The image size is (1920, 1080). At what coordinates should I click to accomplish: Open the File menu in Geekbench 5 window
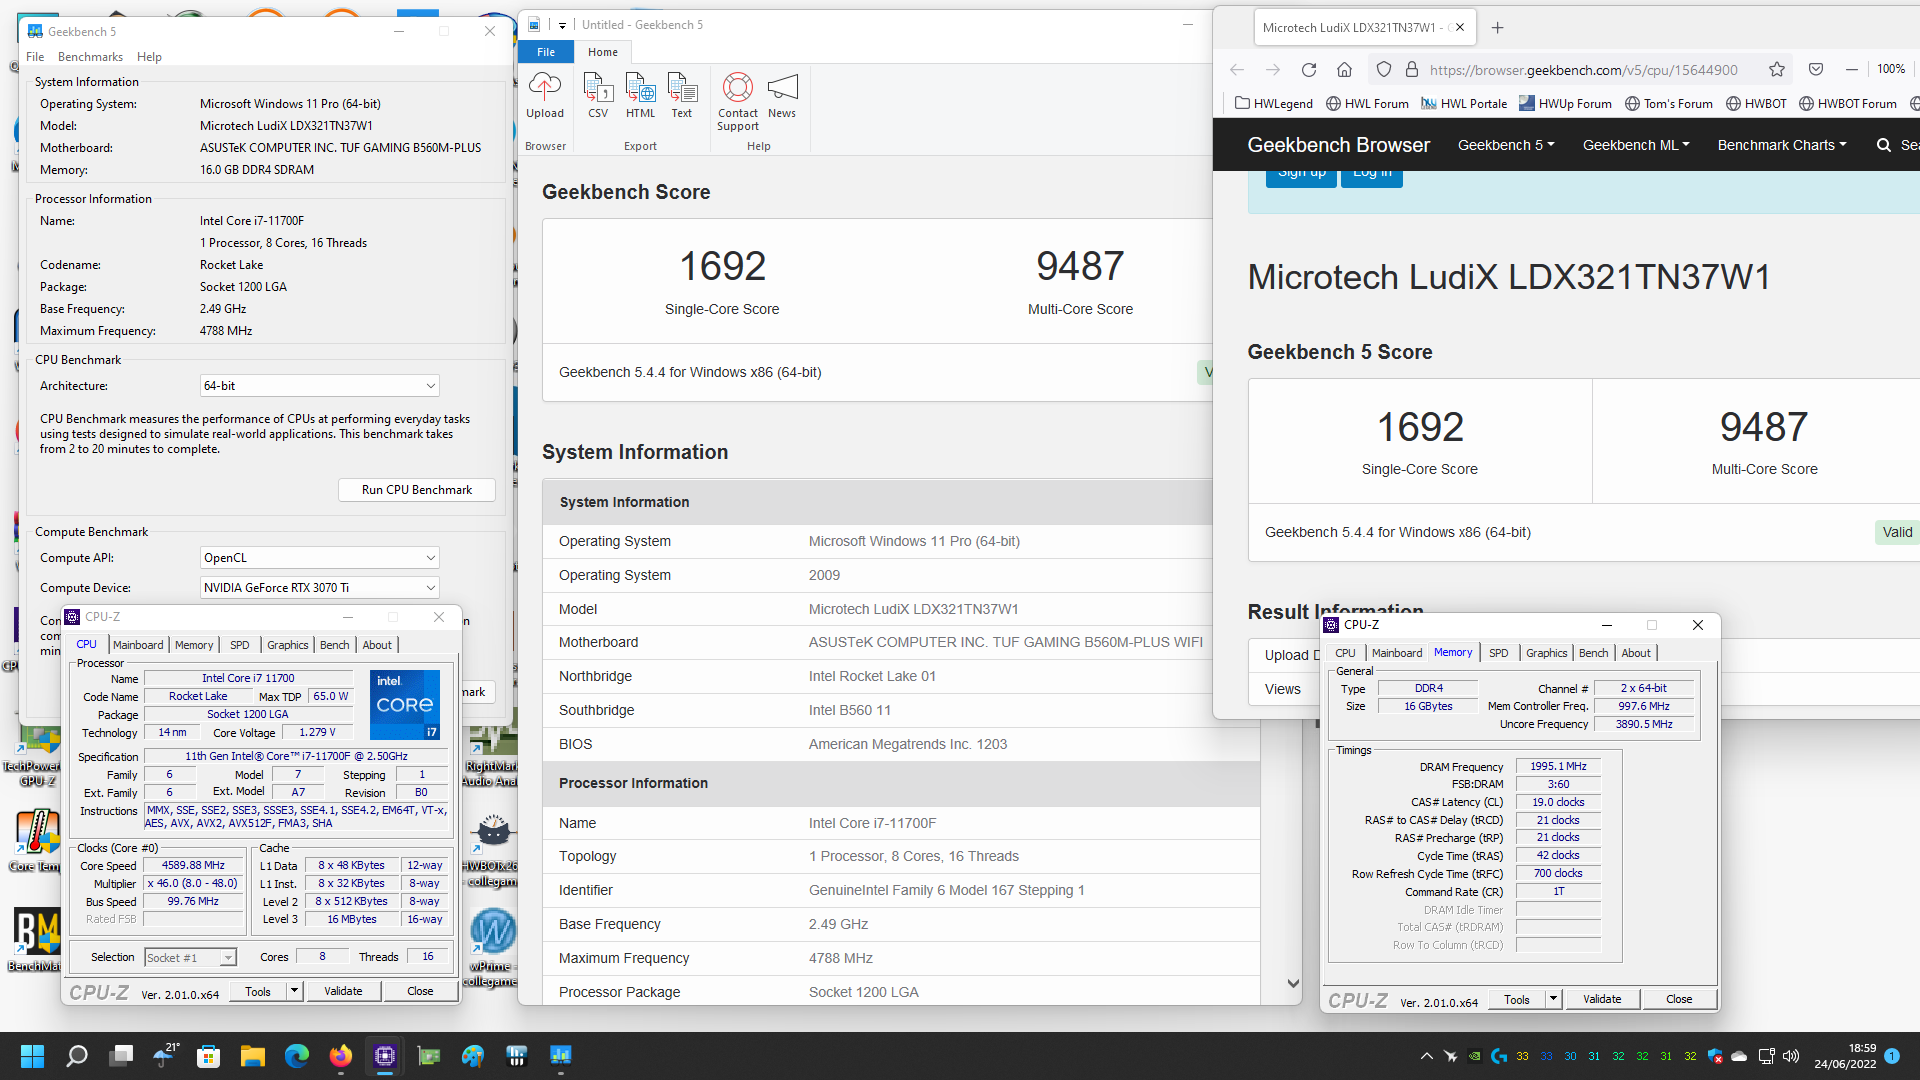click(x=35, y=57)
